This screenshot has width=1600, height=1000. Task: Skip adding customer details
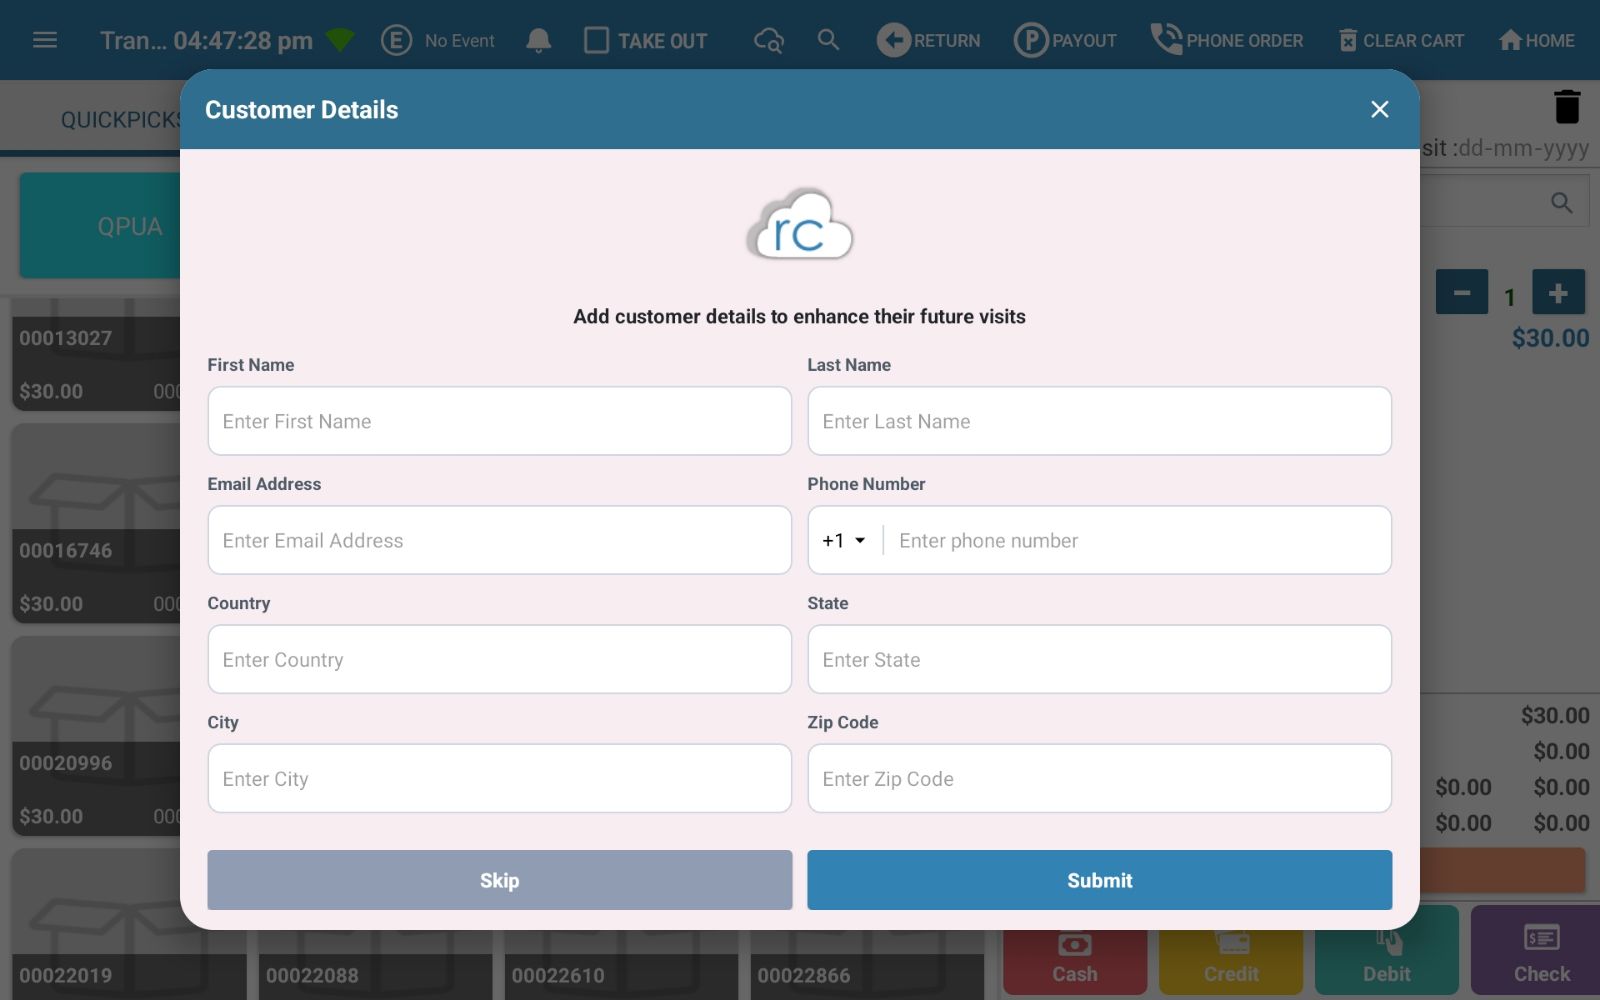499,880
